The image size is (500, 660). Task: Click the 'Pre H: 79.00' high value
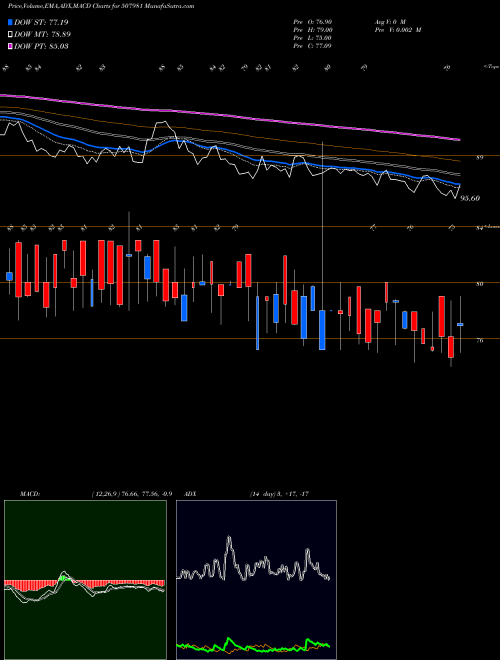(x=313, y=30)
